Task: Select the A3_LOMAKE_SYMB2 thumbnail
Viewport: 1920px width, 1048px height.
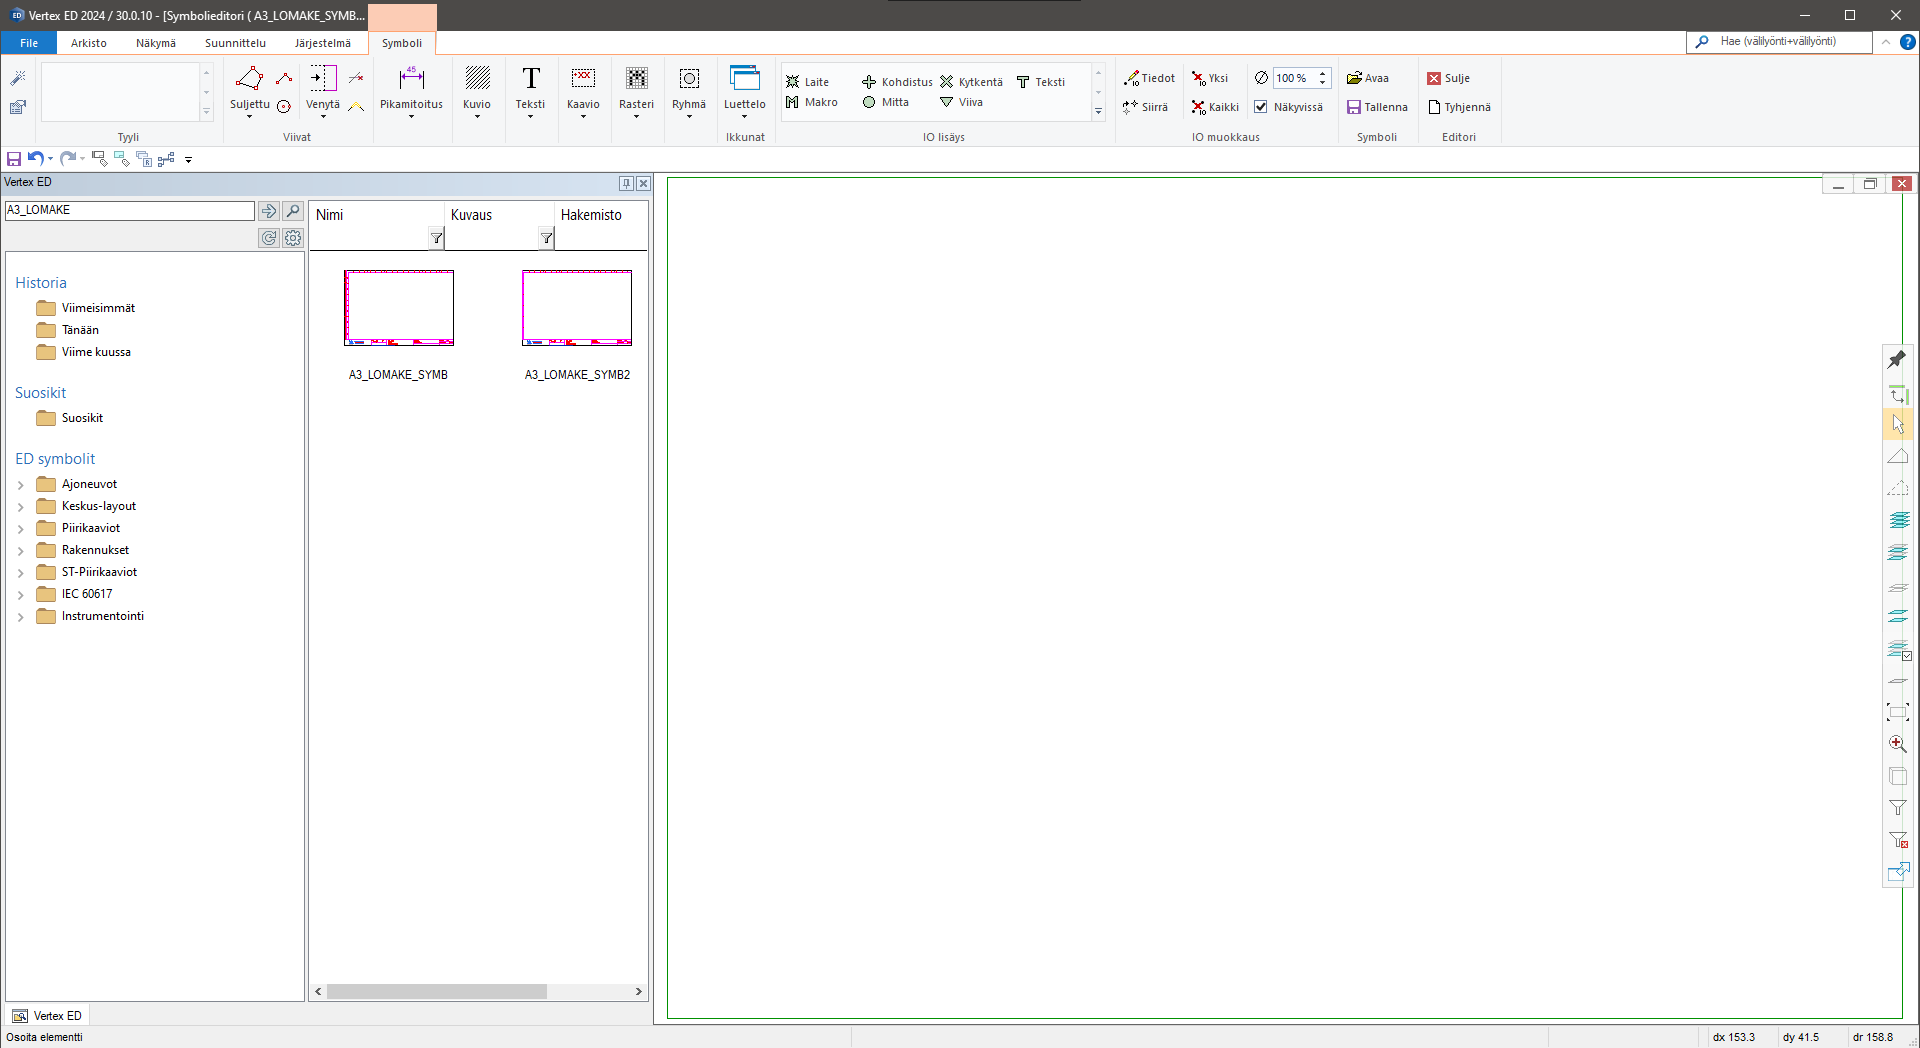Action: [577, 308]
